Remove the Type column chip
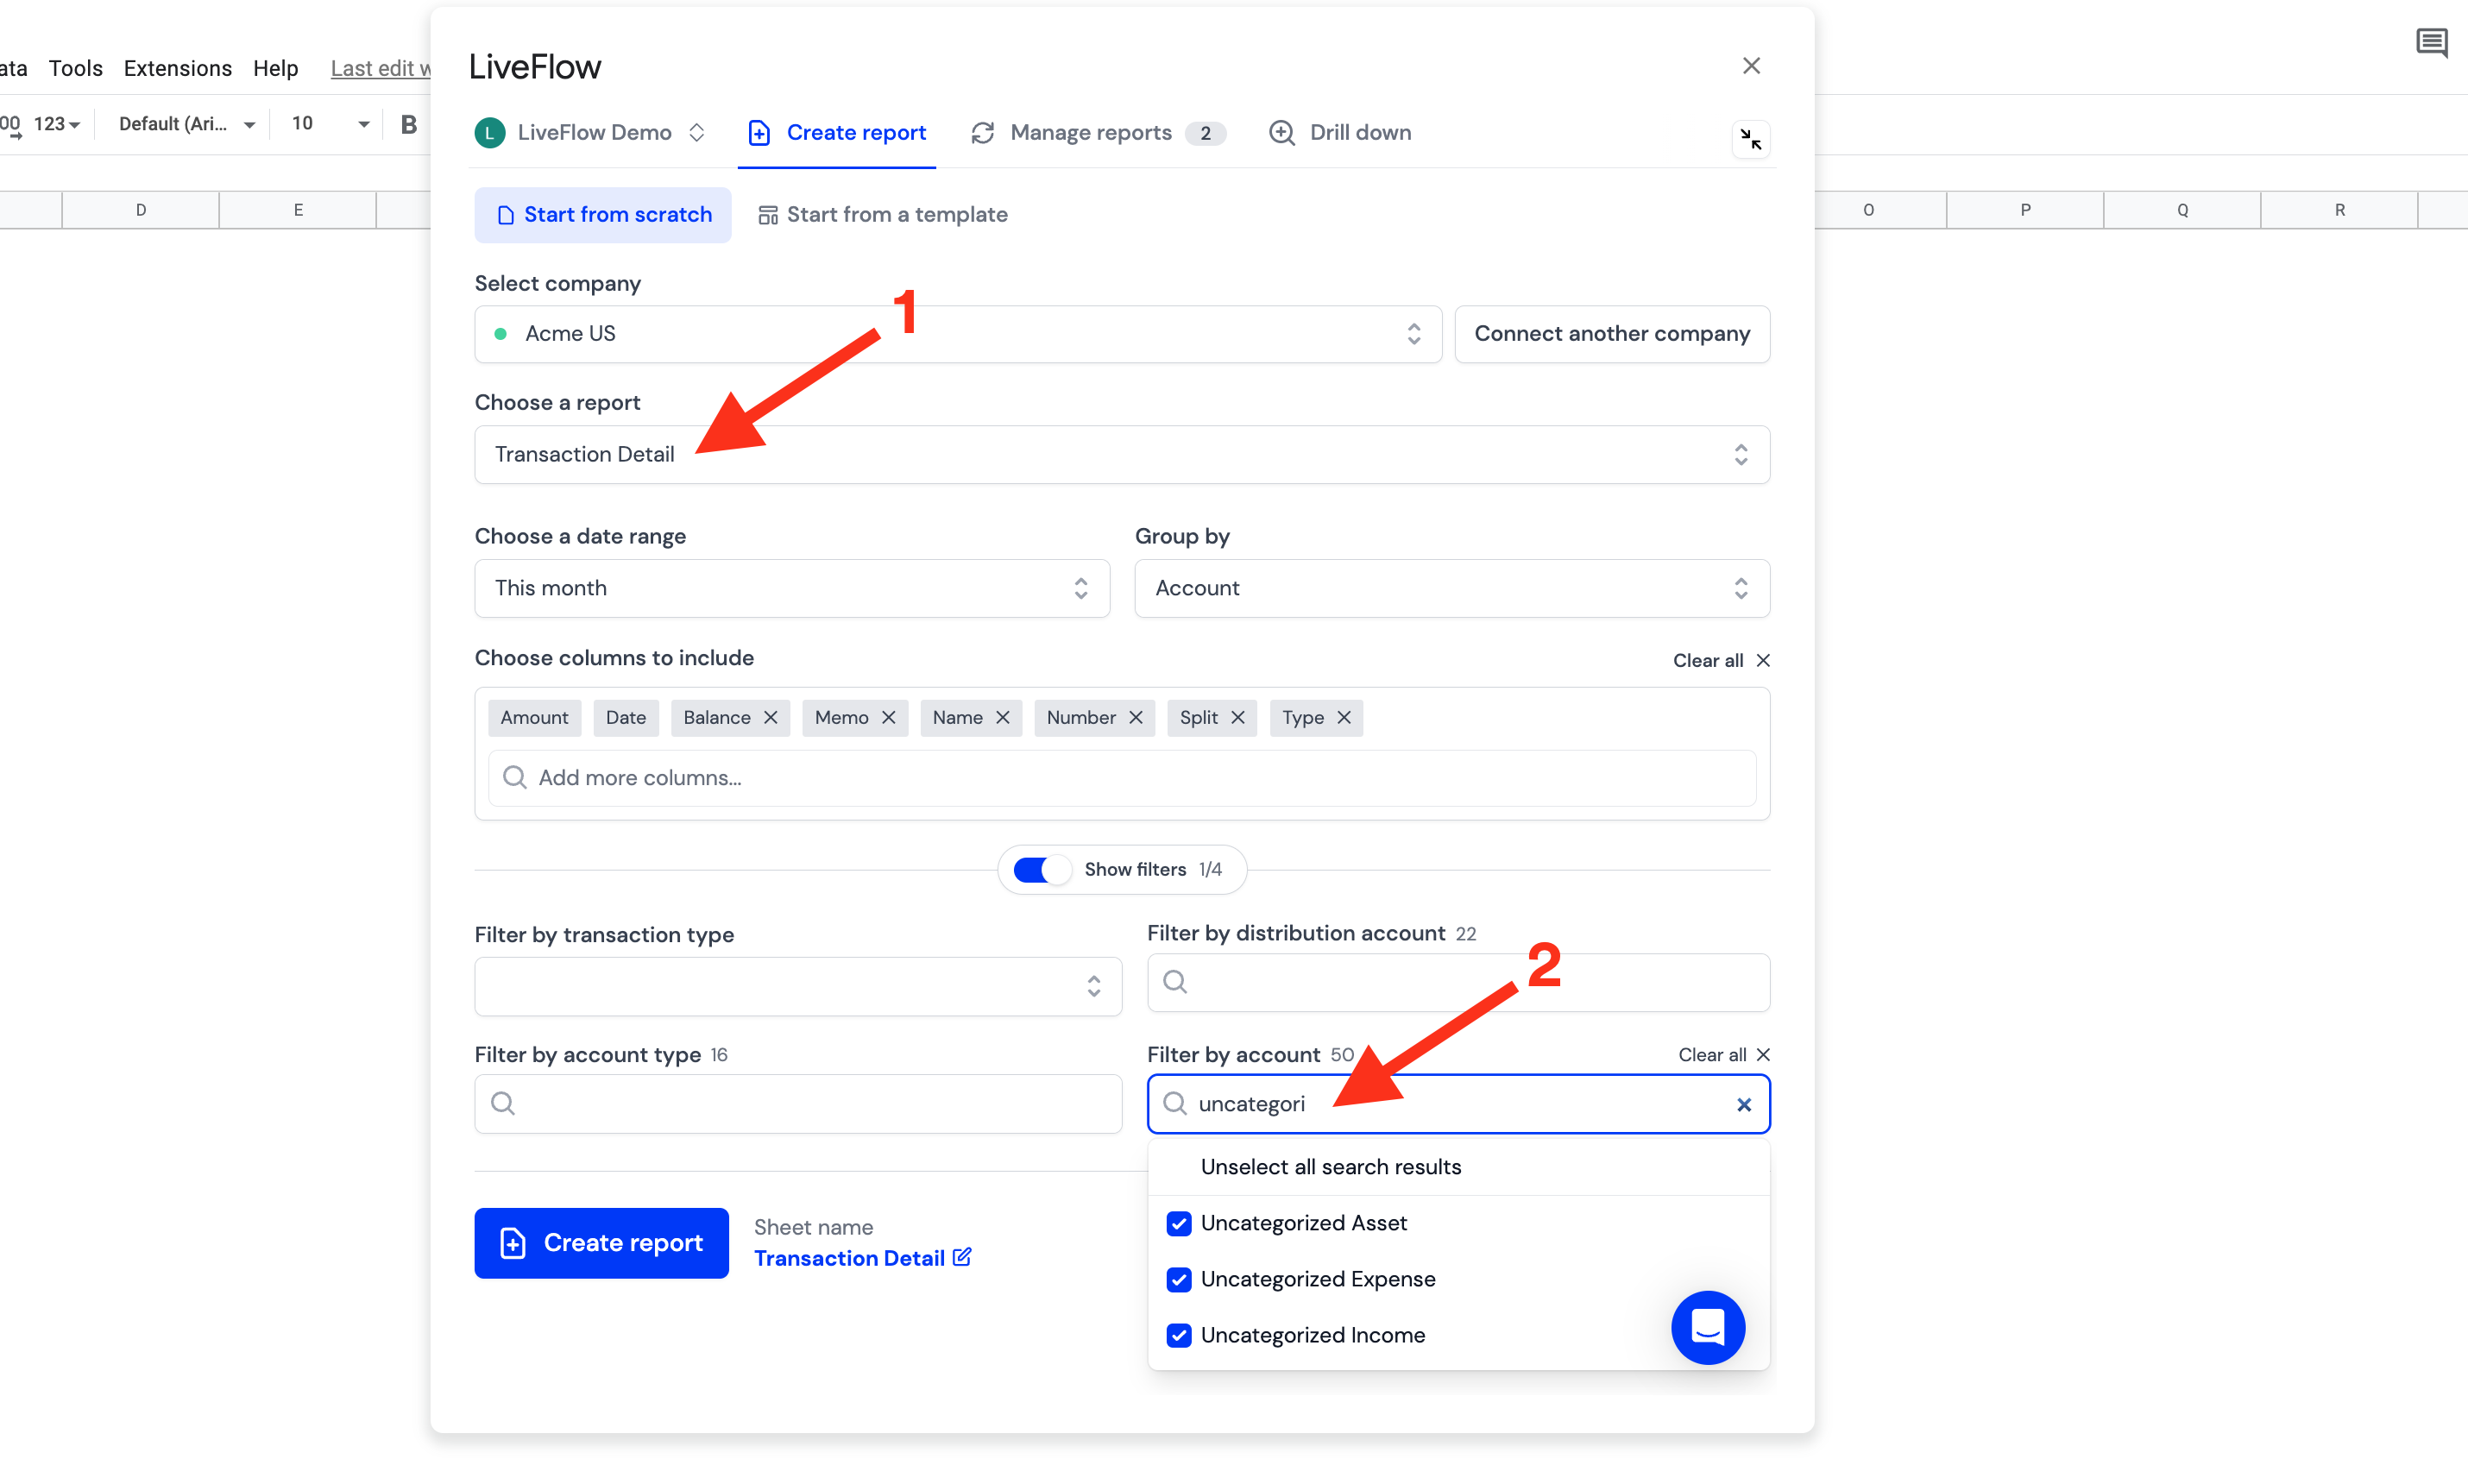Image resolution: width=2468 pixels, height=1484 pixels. pyautogui.click(x=1343, y=718)
